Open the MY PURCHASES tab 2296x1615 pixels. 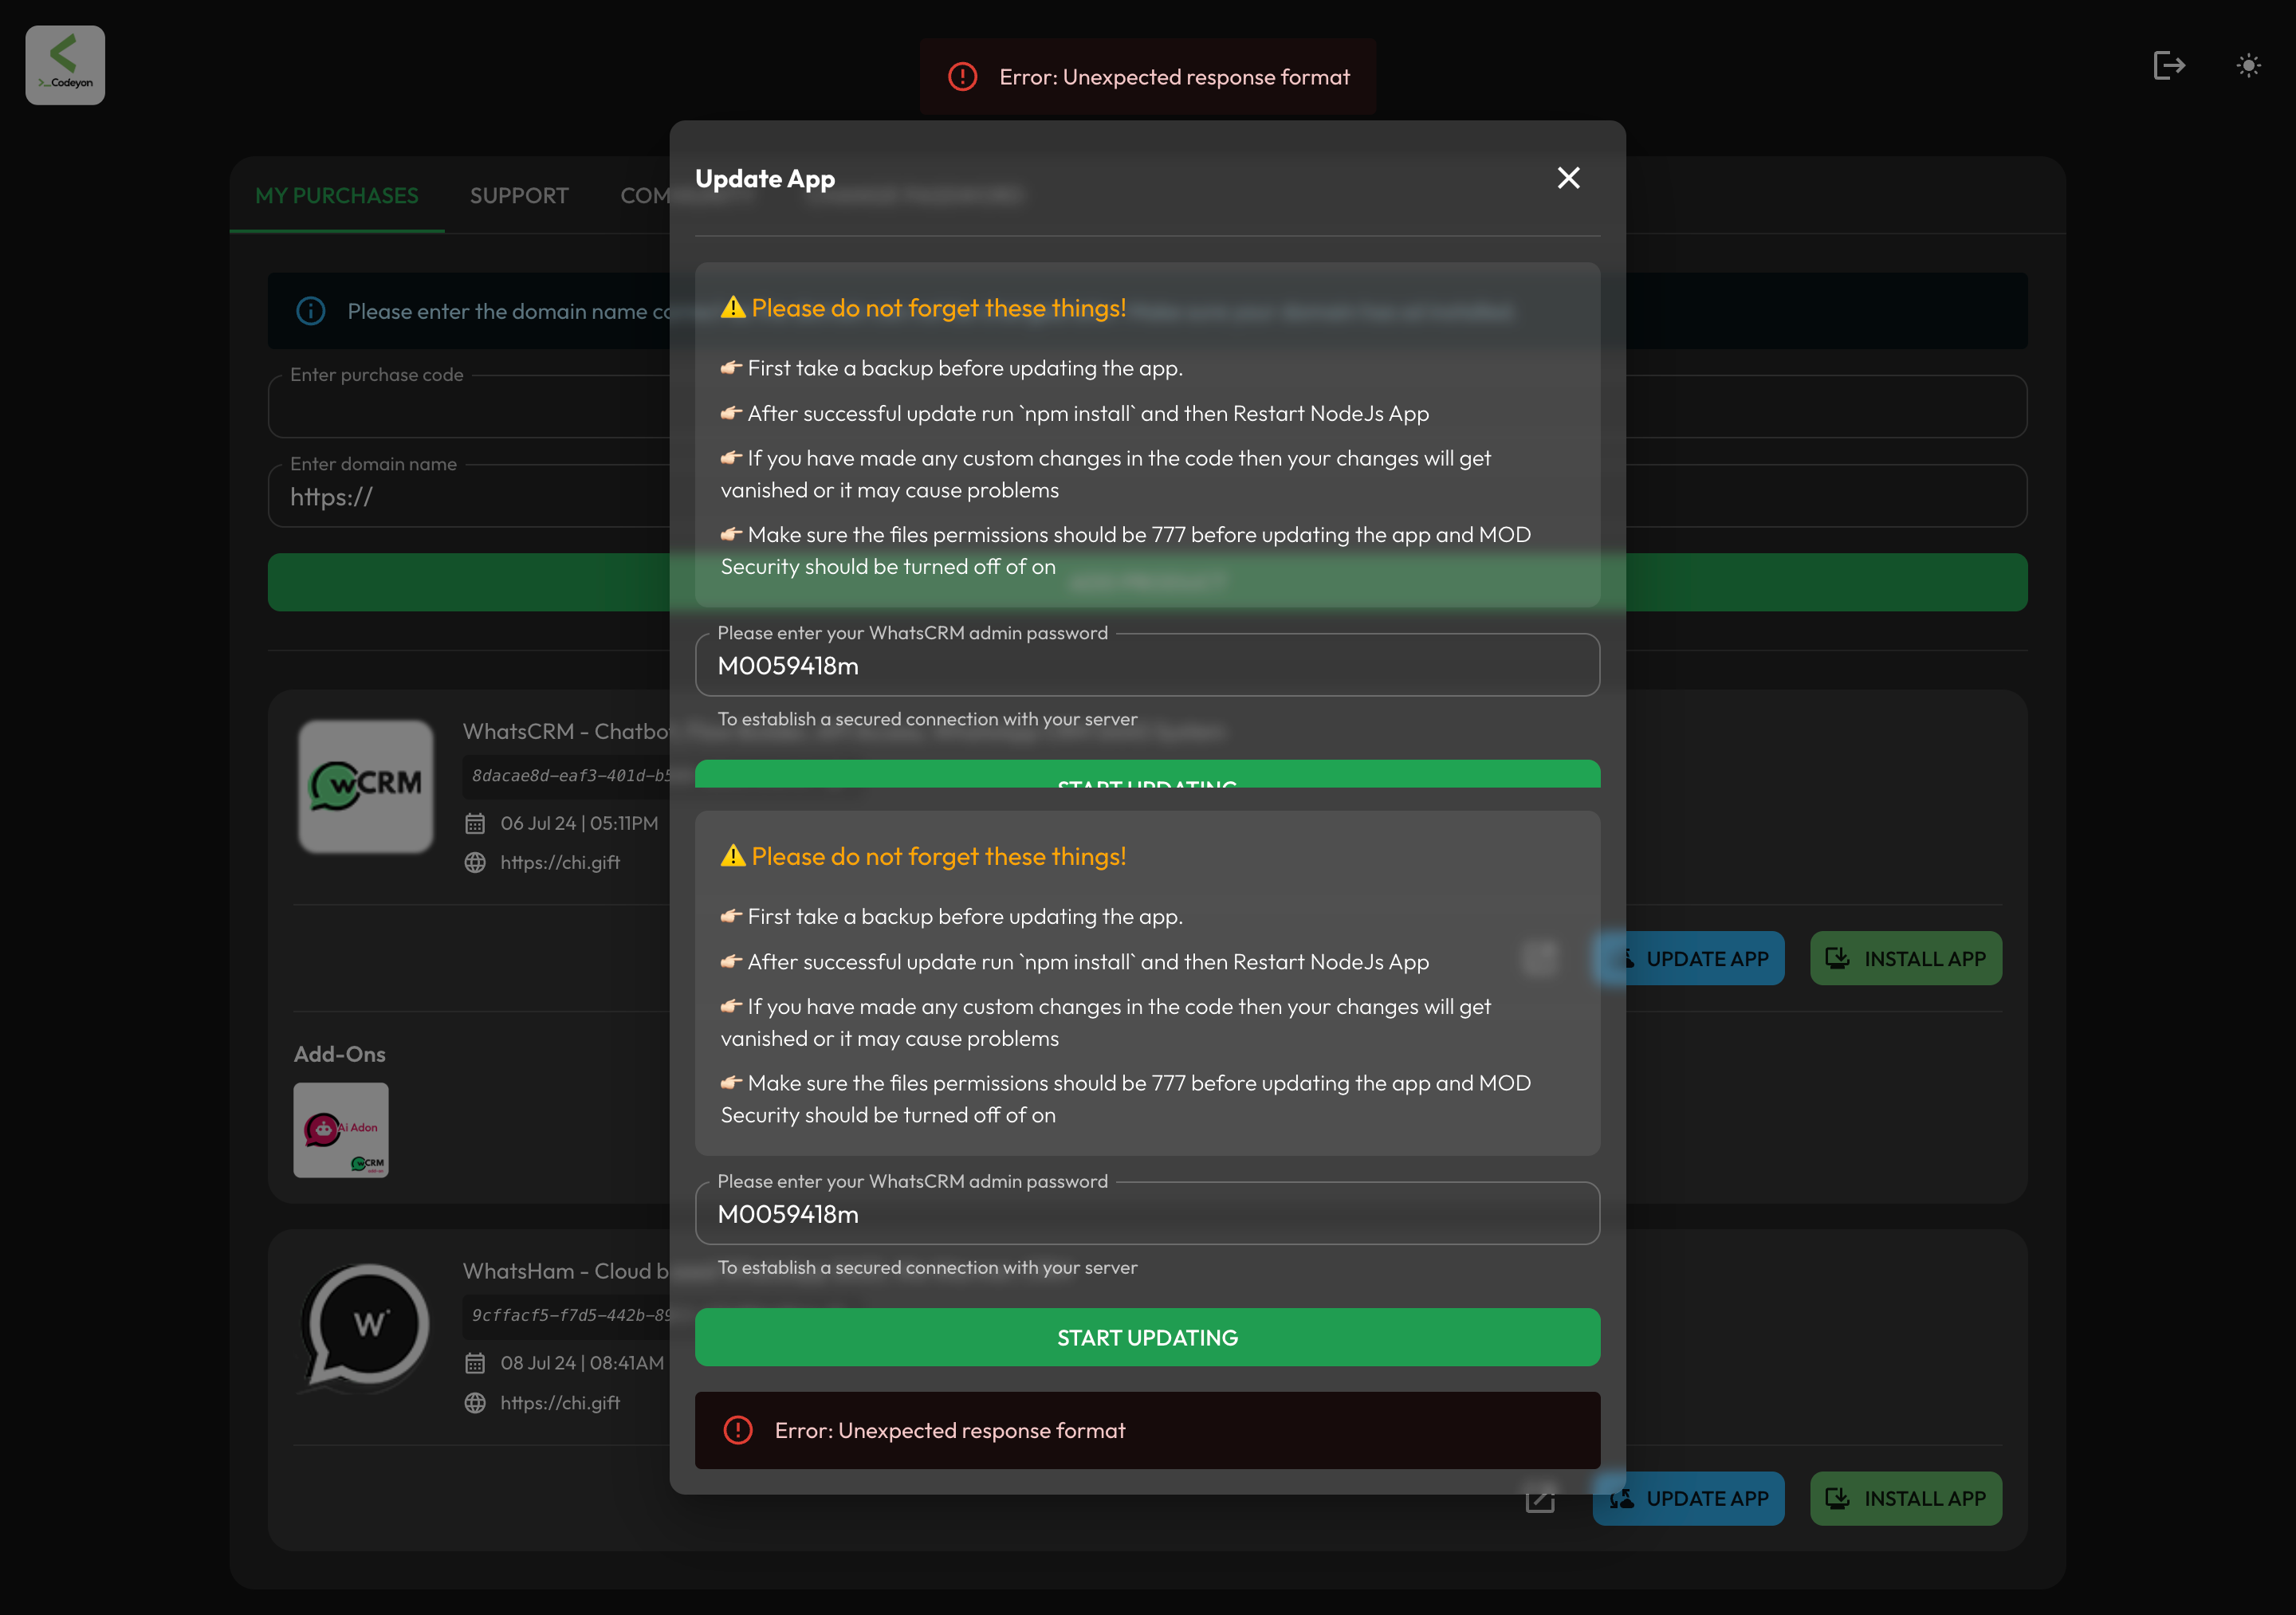tap(337, 196)
